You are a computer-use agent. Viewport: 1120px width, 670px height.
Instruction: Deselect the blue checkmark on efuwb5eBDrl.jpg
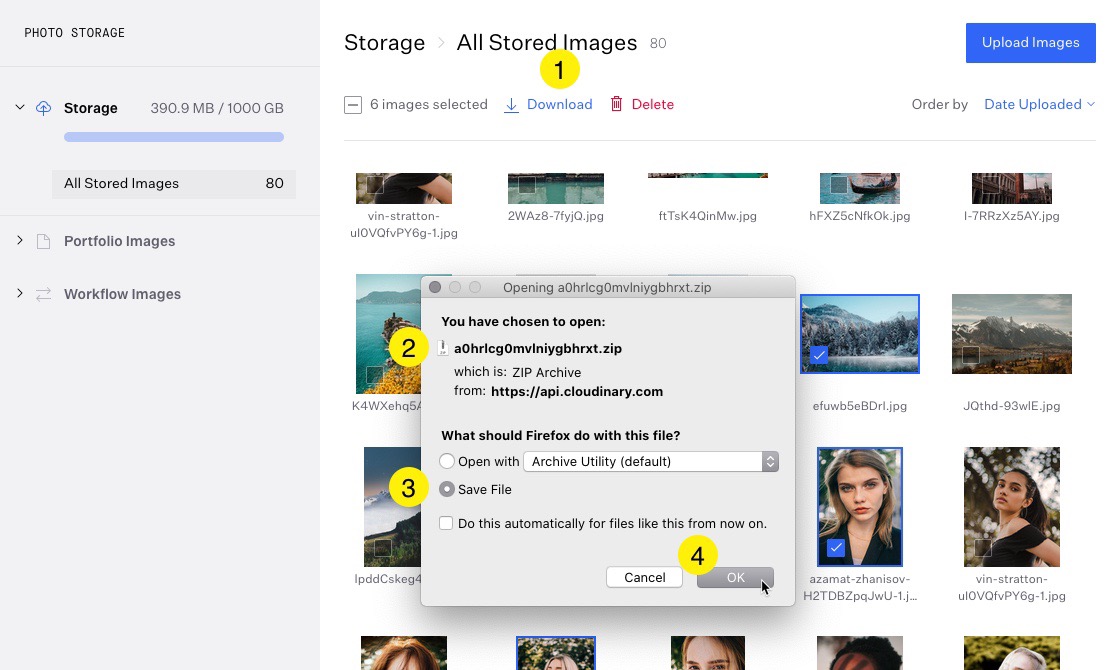click(x=818, y=354)
